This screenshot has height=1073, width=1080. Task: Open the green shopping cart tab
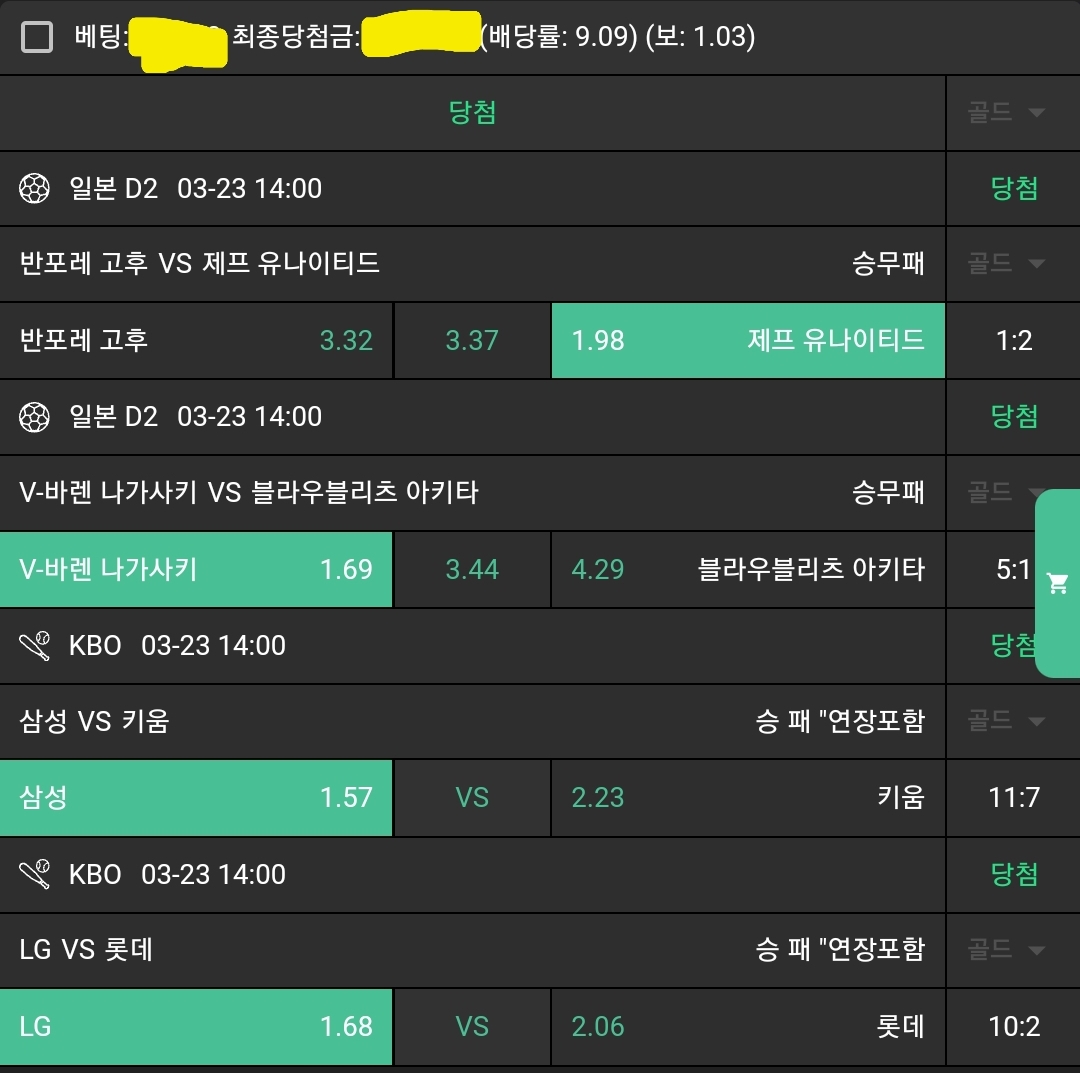(1057, 584)
